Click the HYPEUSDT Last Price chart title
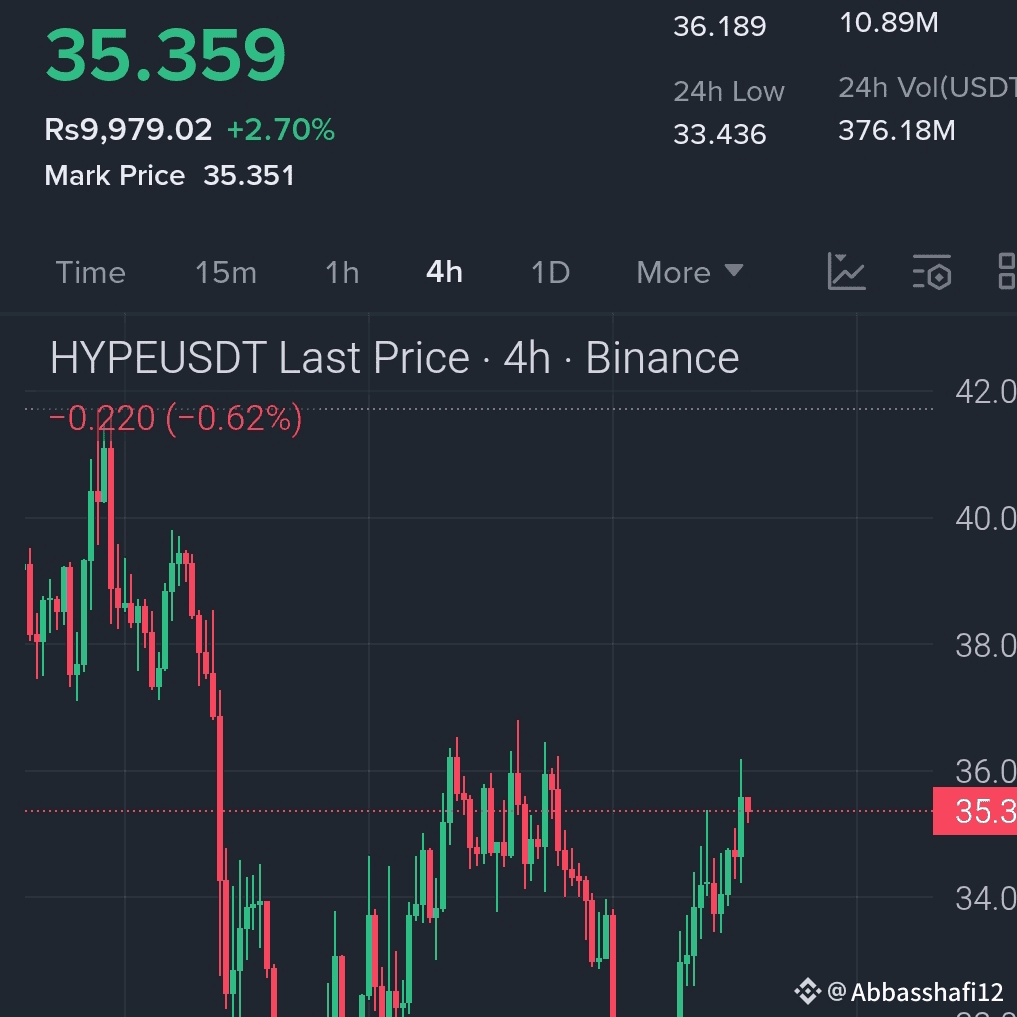Viewport: 1017px width, 1017px height. click(x=394, y=357)
